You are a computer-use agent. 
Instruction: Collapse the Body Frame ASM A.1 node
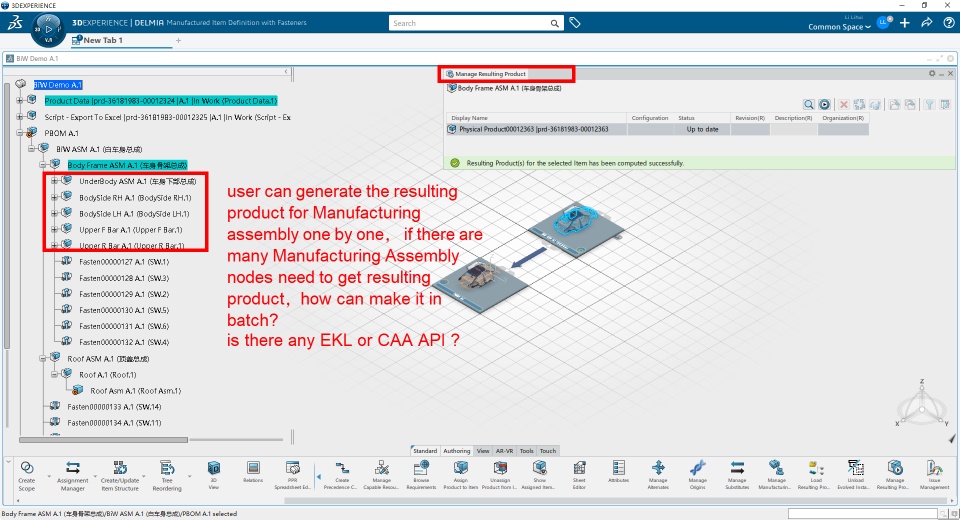[x=43, y=165]
